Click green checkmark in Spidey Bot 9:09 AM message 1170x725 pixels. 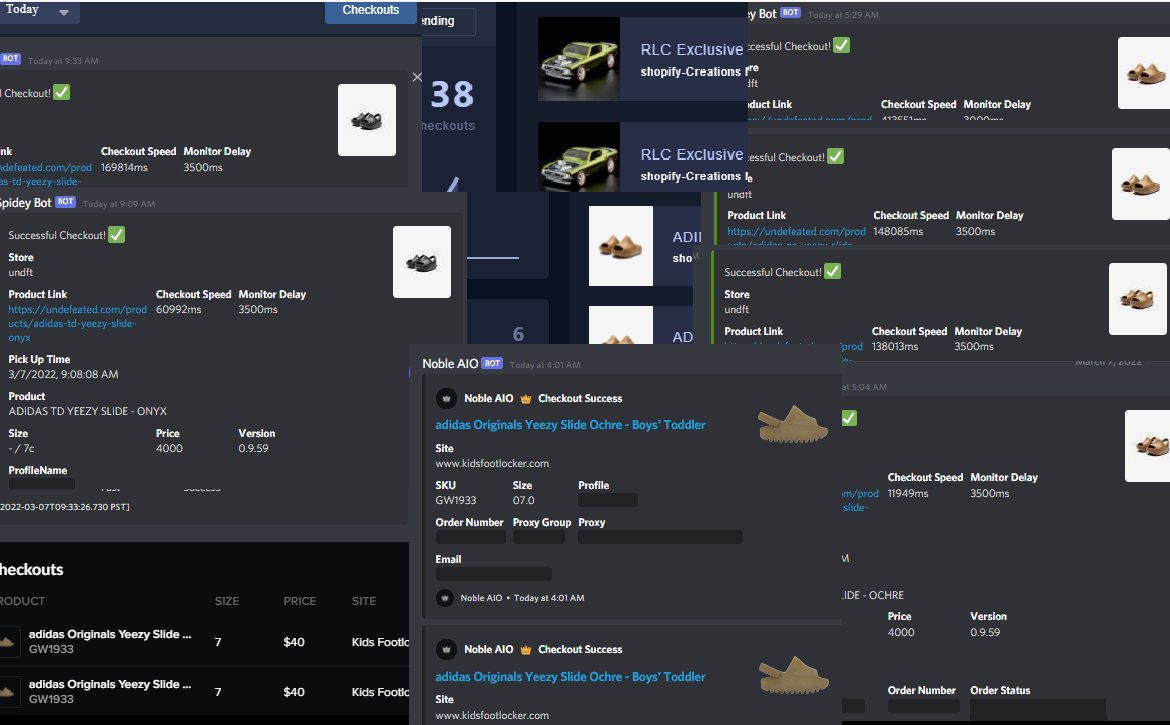click(116, 234)
